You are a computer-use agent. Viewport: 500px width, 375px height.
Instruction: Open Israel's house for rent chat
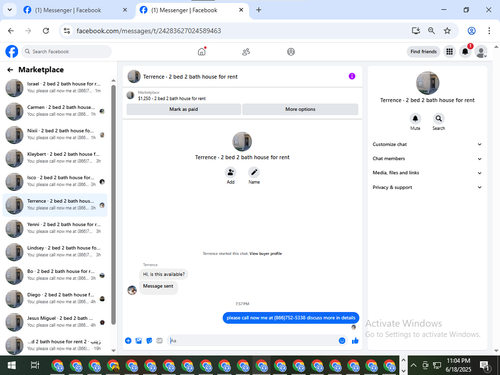(x=55, y=88)
